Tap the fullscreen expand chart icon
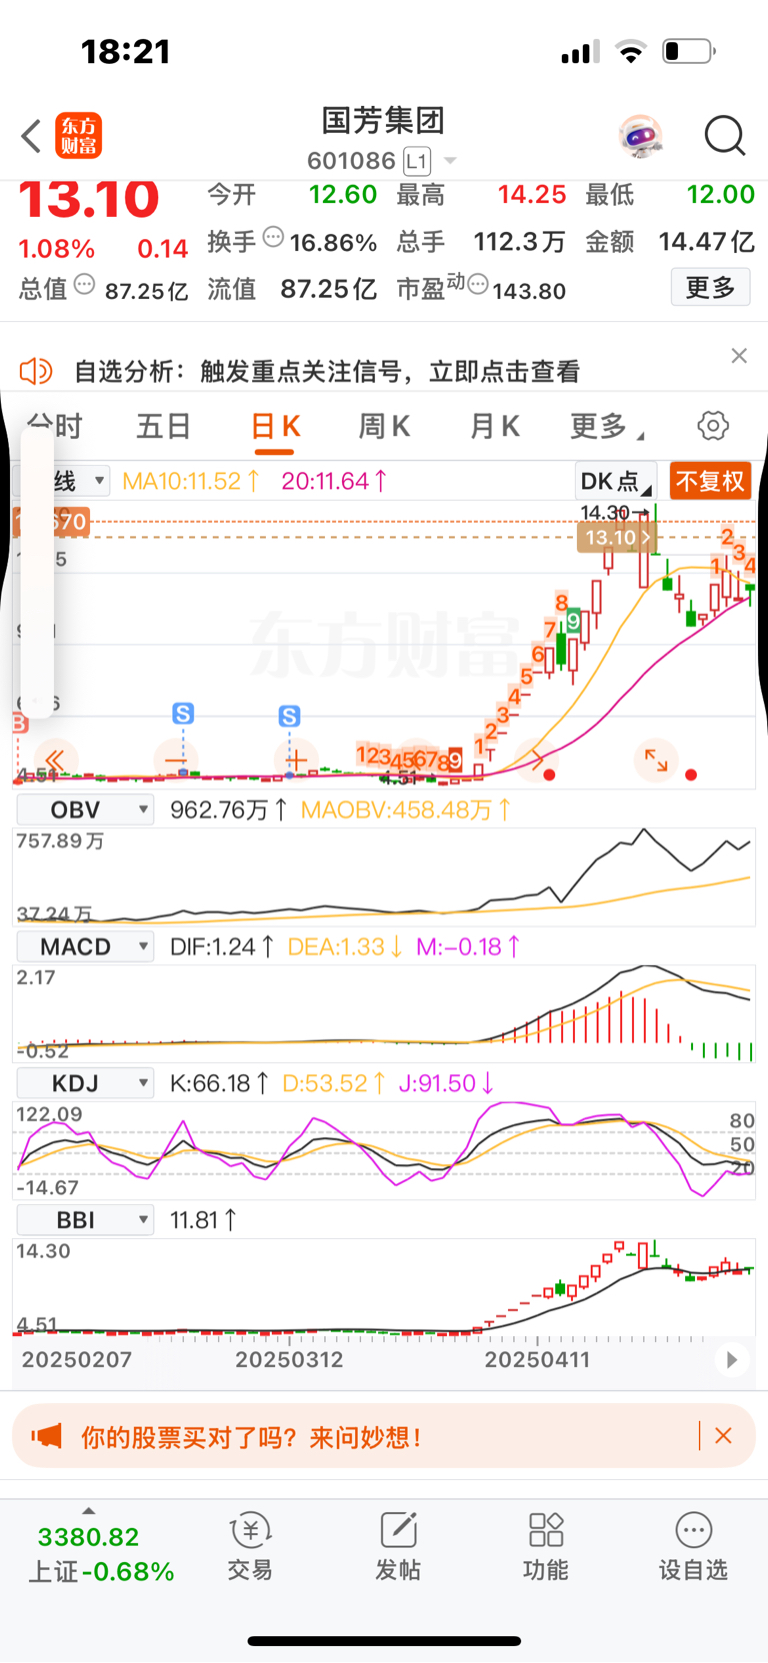 [x=656, y=760]
